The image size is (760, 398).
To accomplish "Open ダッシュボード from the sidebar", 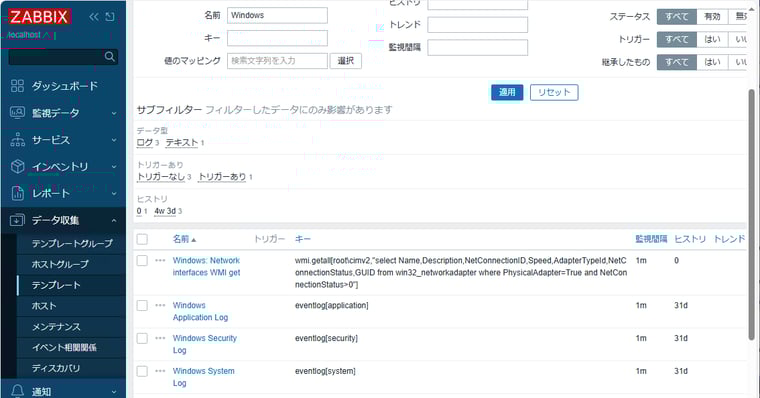I will pyautogui.click(x=64, y=86).
